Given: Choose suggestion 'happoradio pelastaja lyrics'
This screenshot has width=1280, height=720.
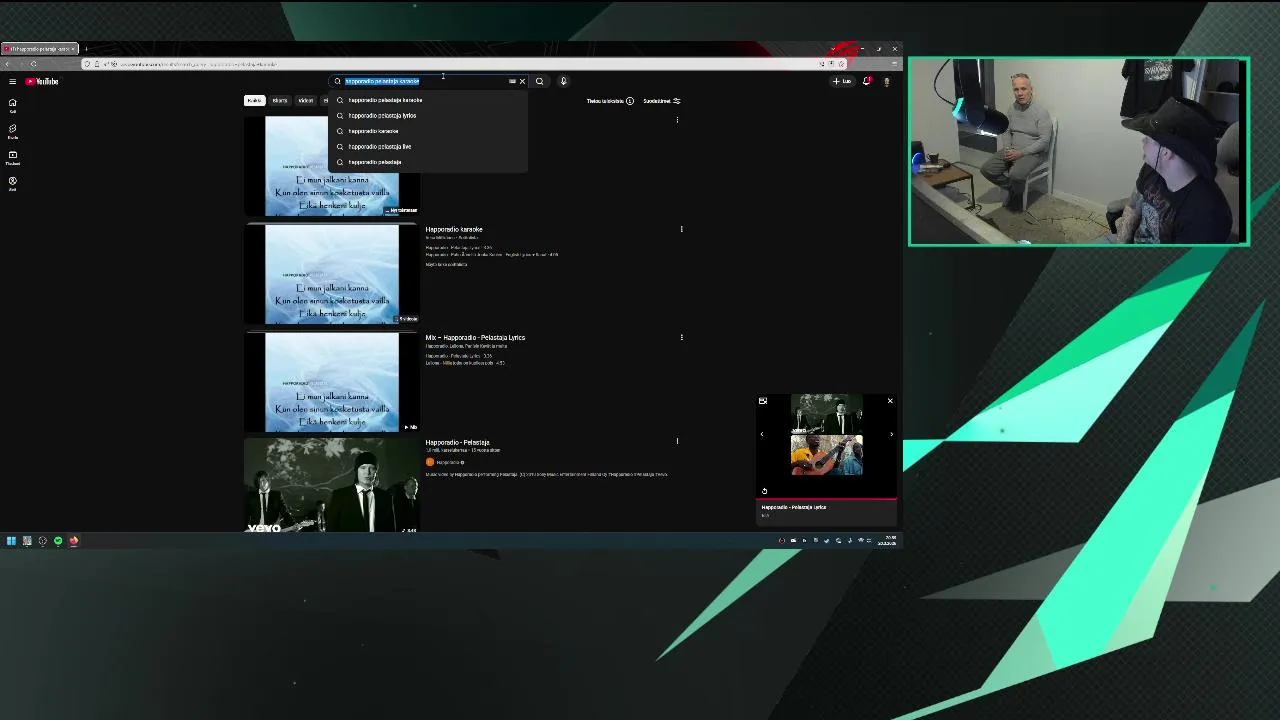Looking at the screenshot, I should pos(428,115).
